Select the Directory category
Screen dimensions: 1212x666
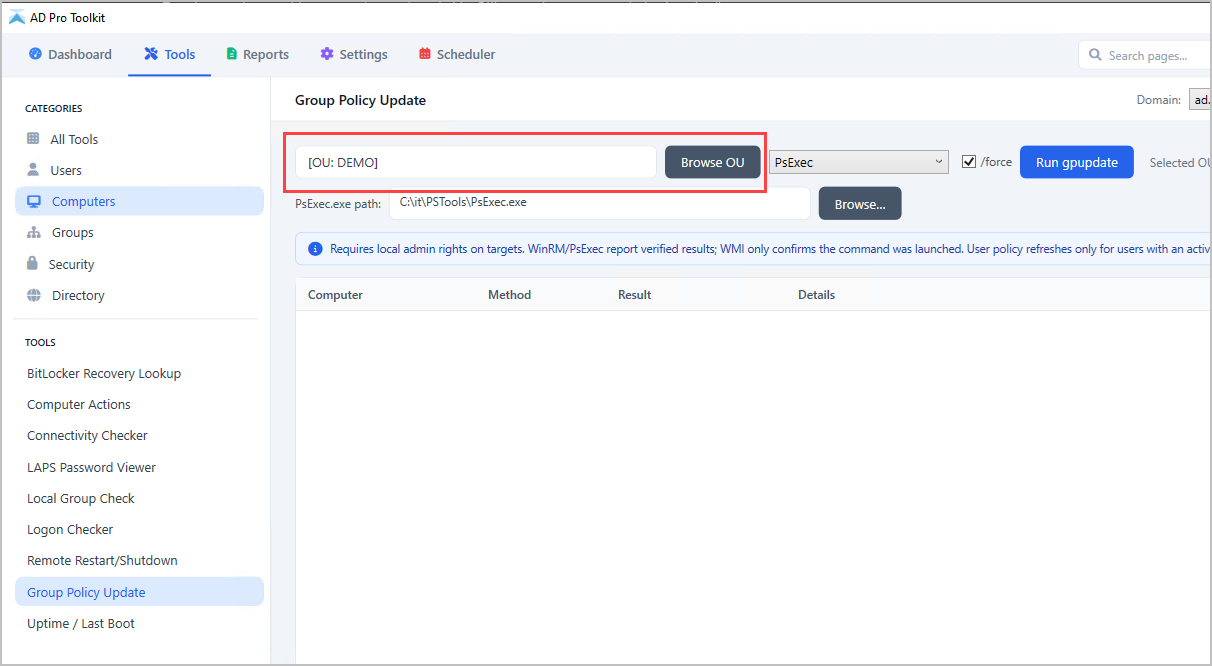[x=139, y=295]
